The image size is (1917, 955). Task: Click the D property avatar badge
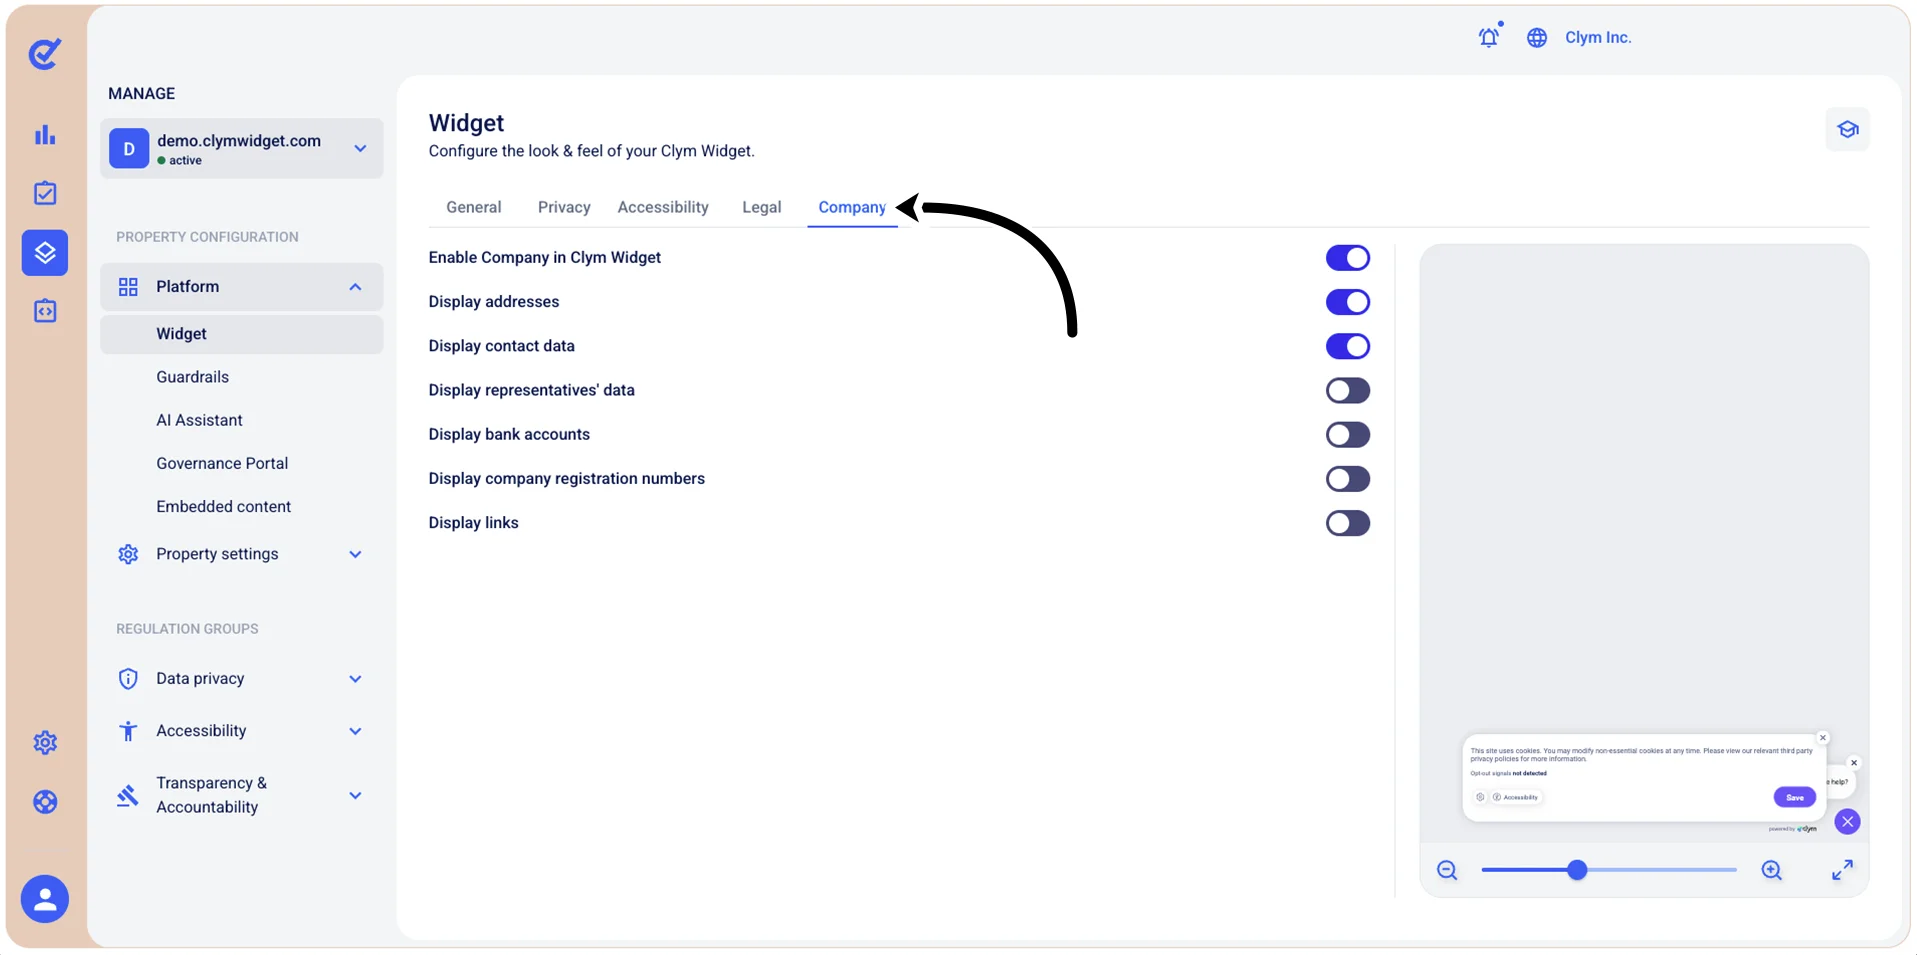(x=129, y=149)
